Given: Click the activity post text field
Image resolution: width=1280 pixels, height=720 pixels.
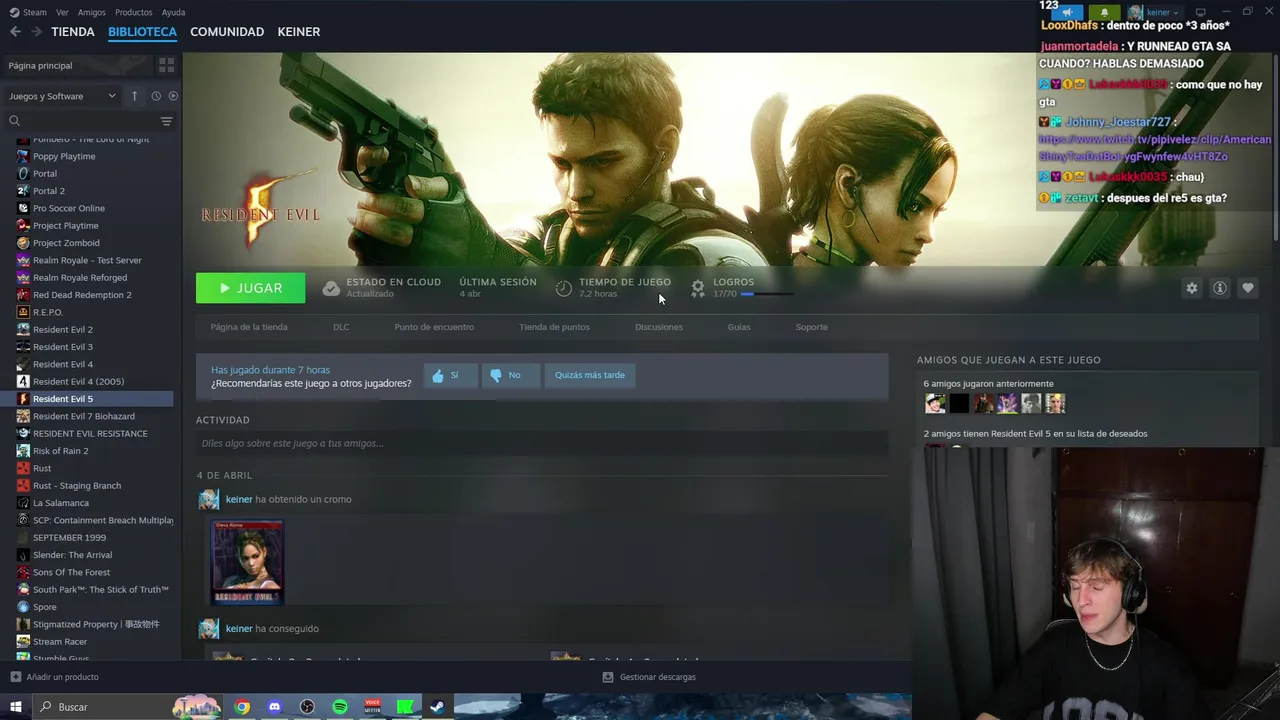Looking at the screenshot, I should coord(542,443).
